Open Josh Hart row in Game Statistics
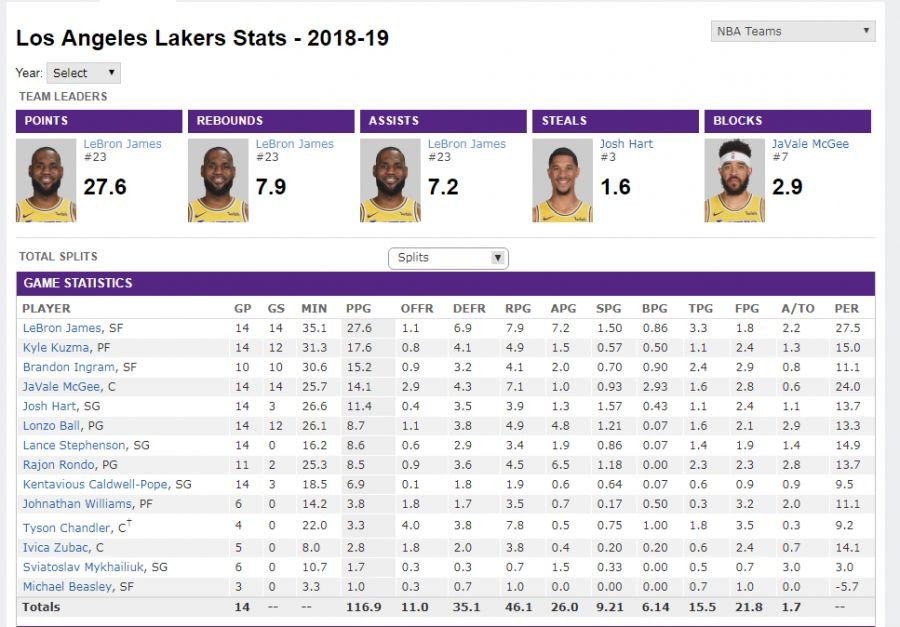This screenshot has width=900, height=627. tap(49, 406)
